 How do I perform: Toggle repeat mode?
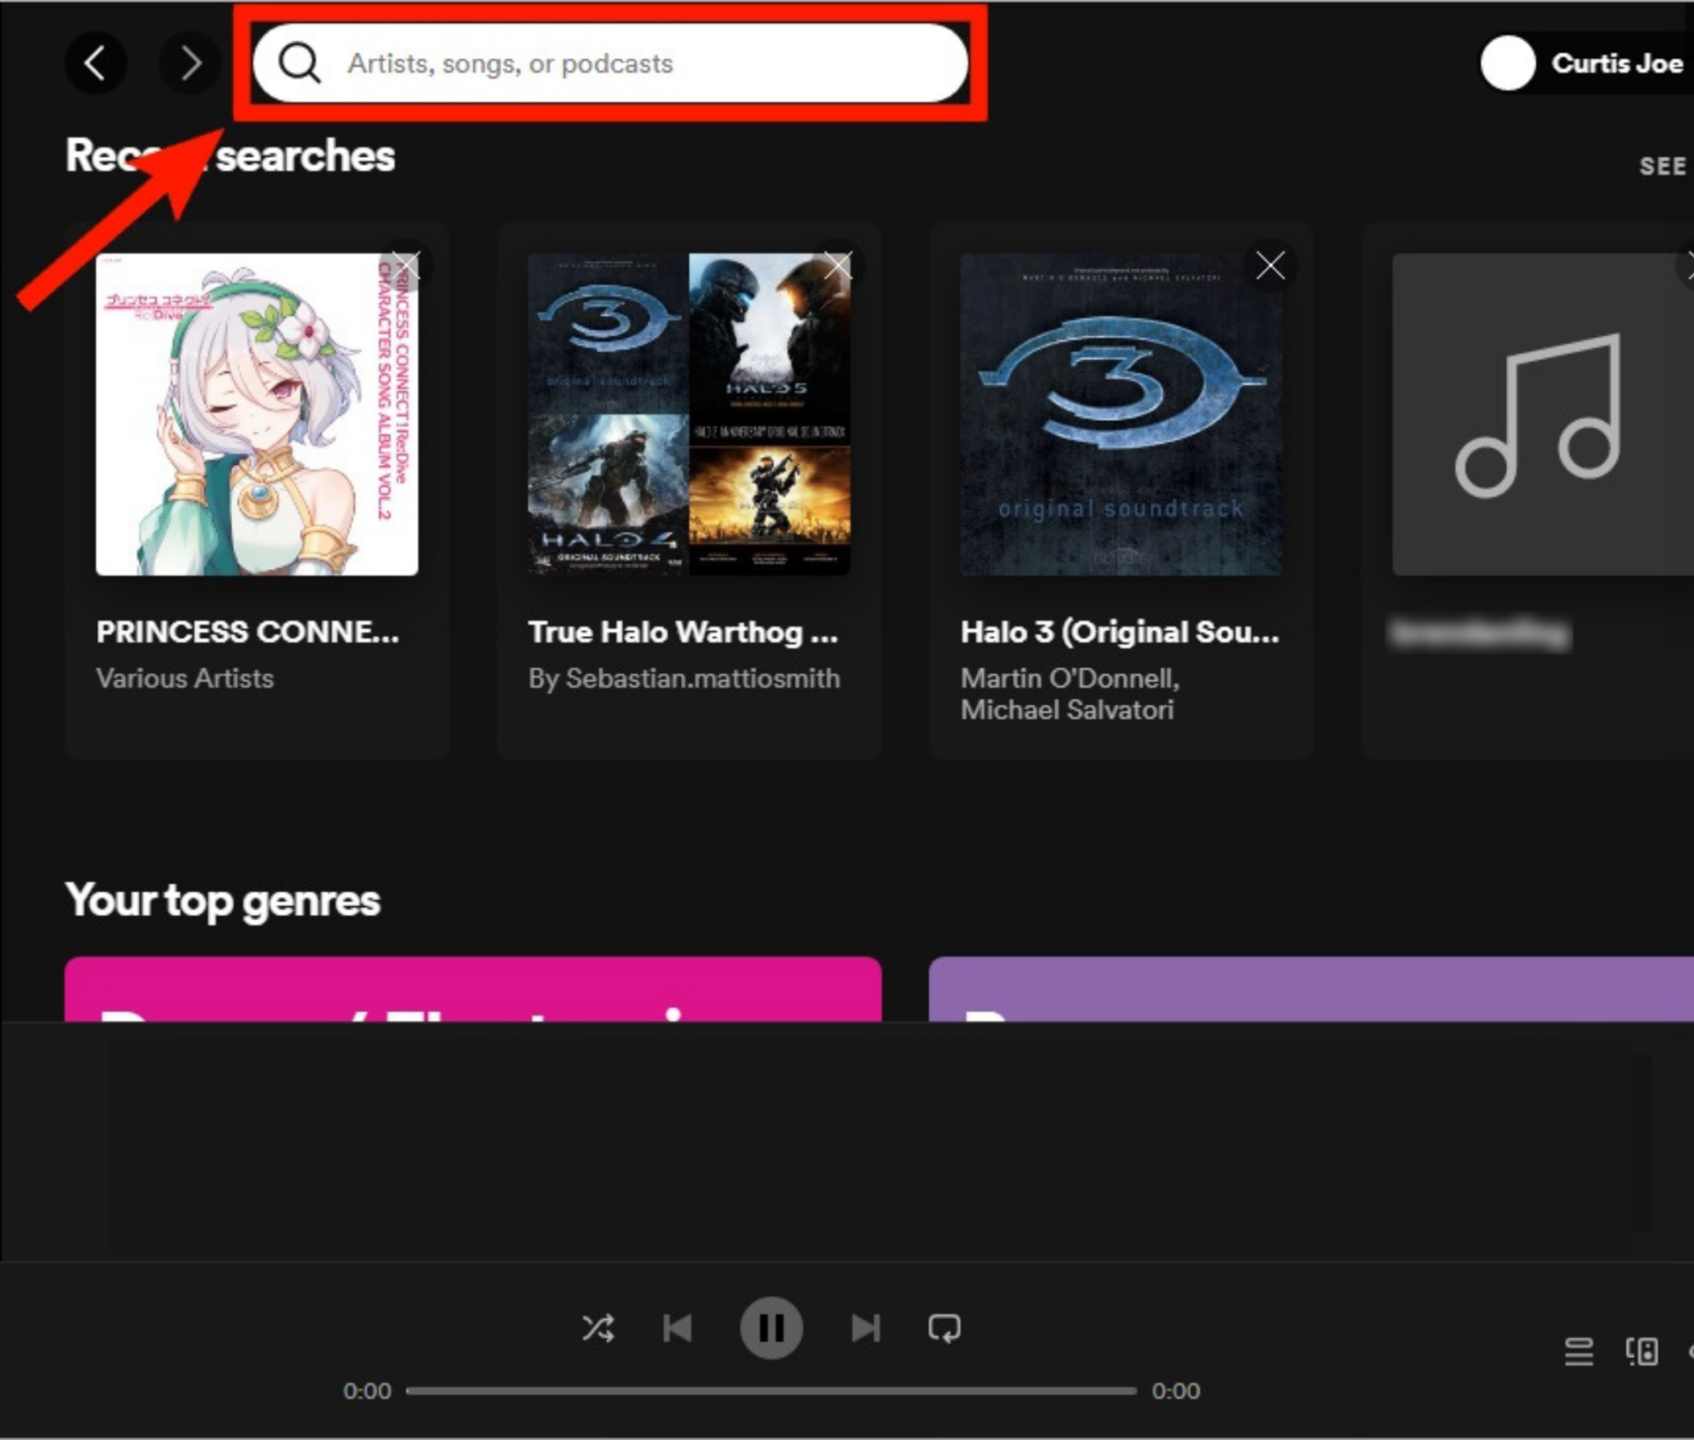(944, 1328)
